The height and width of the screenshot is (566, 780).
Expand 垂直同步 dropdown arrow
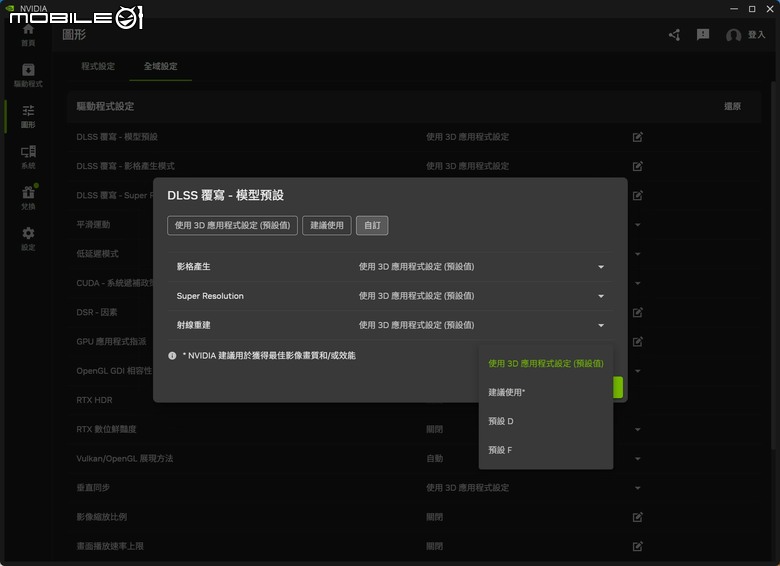point(637,488)
